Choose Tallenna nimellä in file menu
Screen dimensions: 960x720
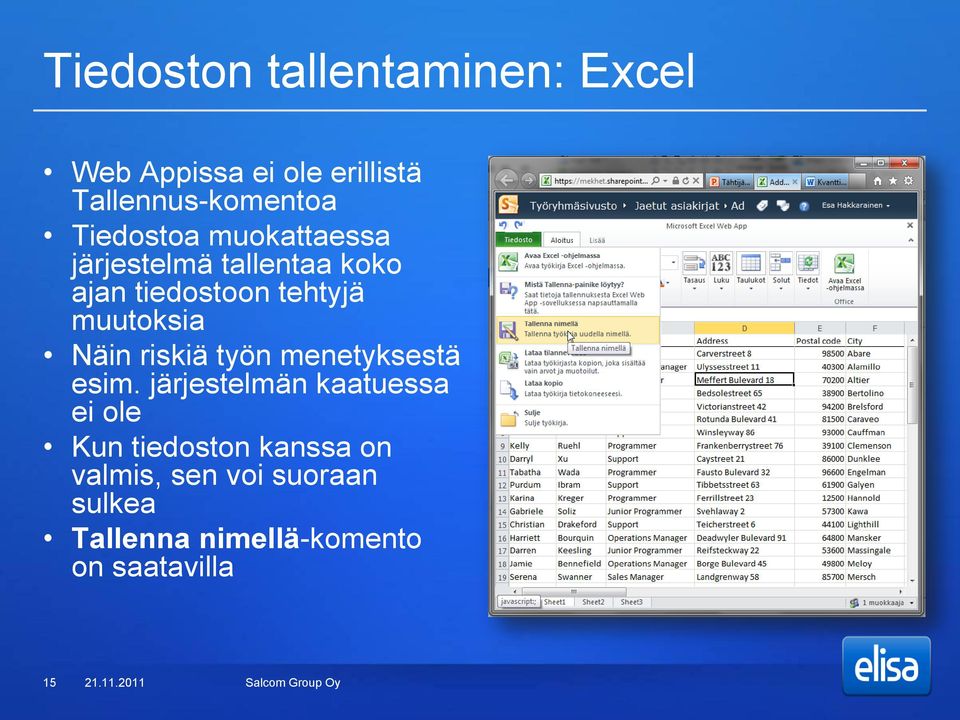pos(578,329)
